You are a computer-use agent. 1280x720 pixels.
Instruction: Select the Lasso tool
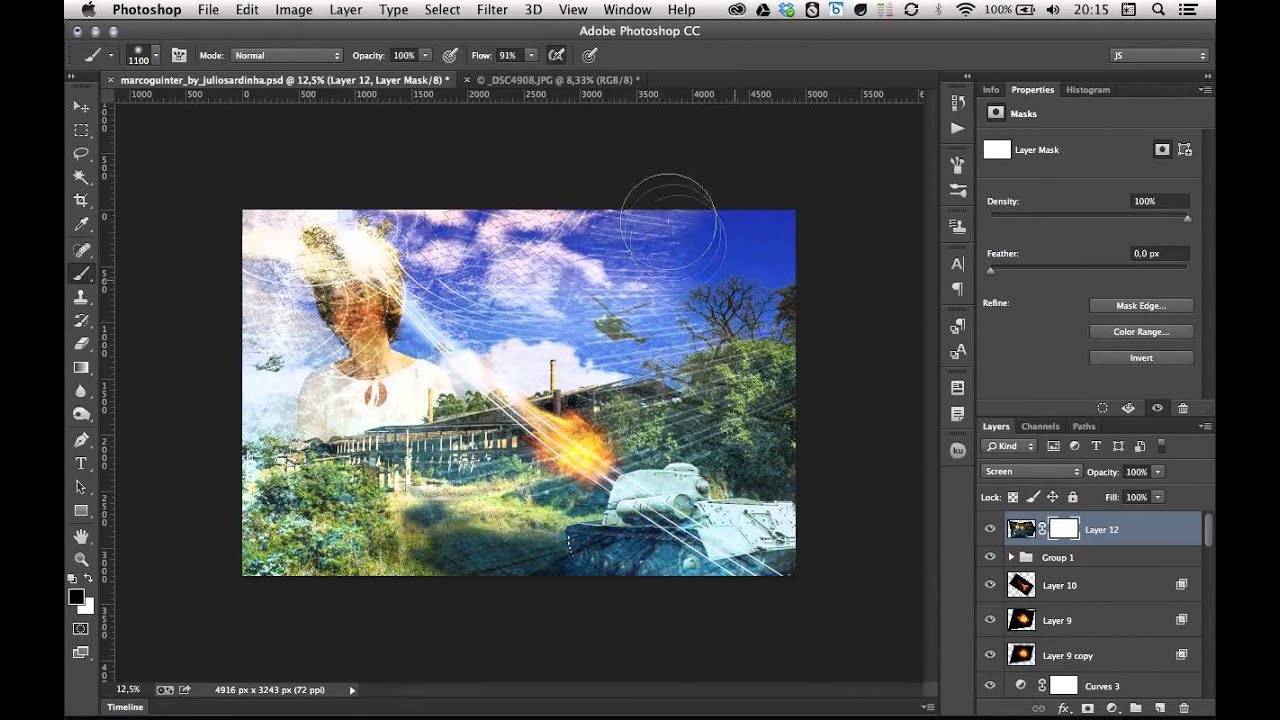click(81, 154)
